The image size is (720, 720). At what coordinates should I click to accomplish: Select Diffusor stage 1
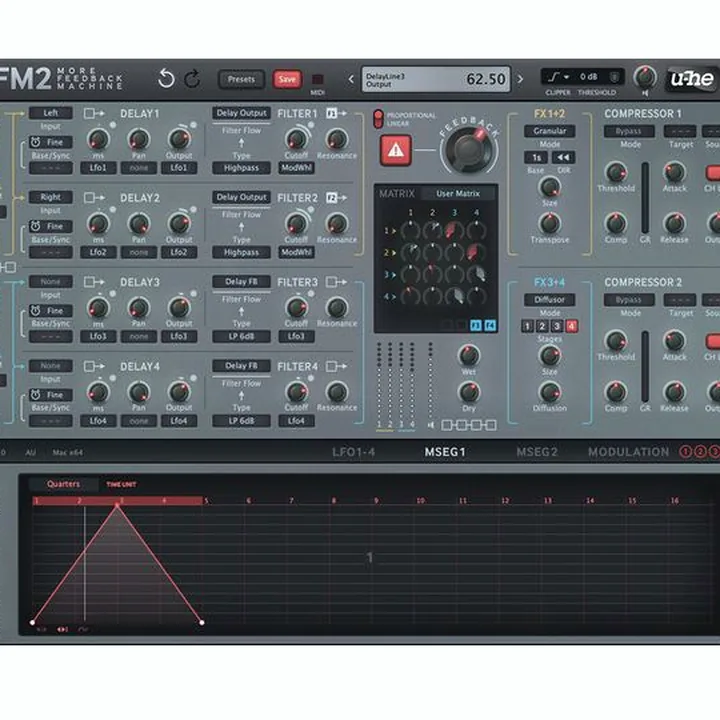527,326
